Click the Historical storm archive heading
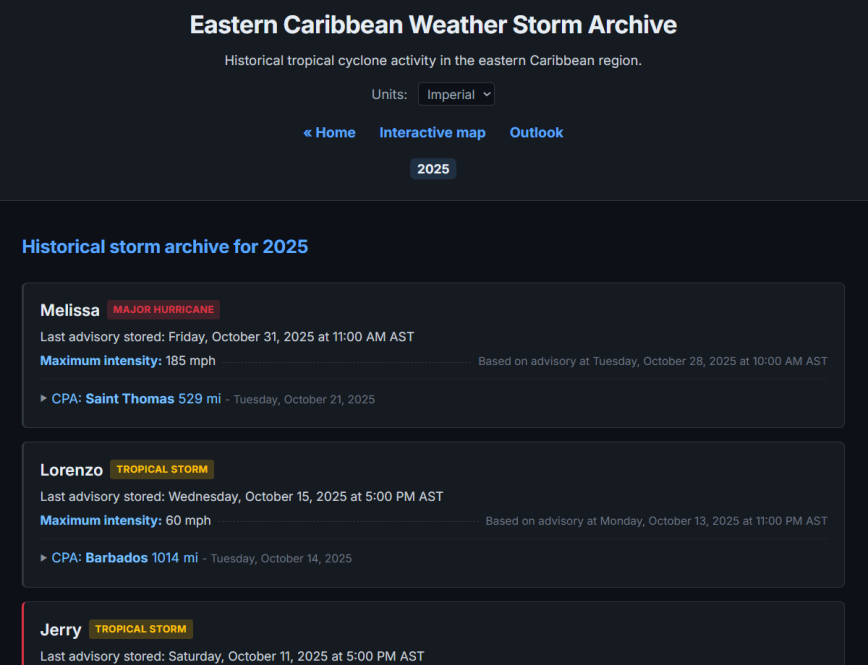The width and height of the screenshot is (868, 665). tap(165, 246)
